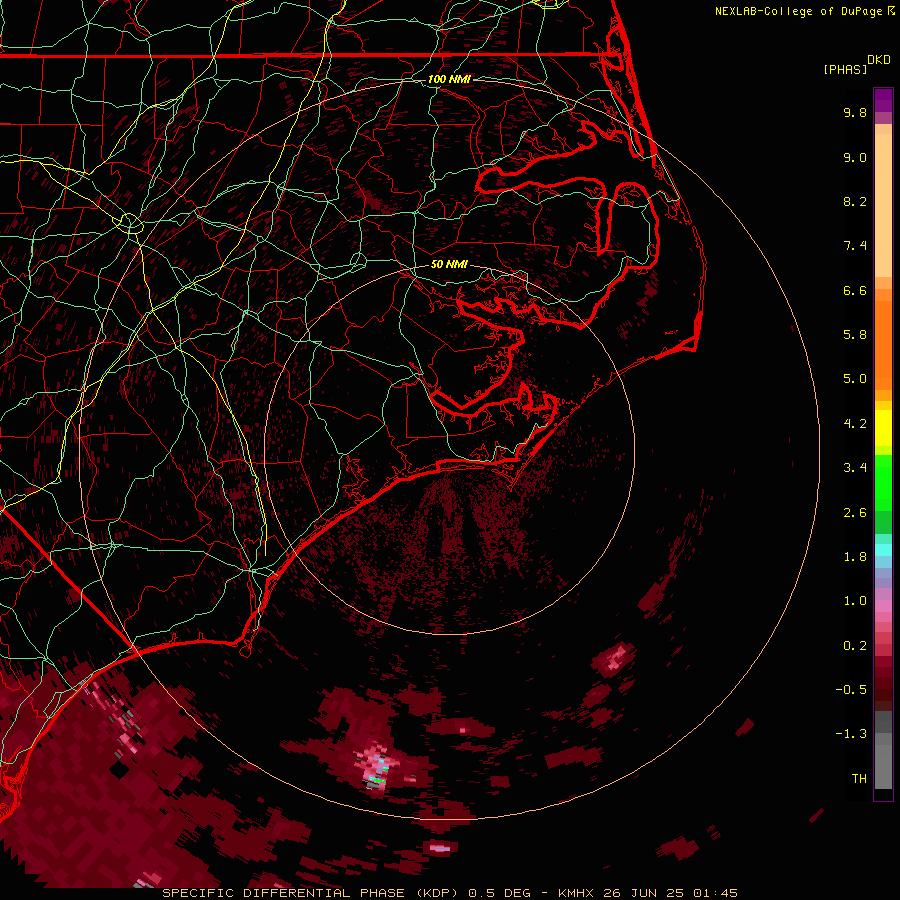Viewport: 900px width, 900px height.
Task: Click the 50 NMI range ring label
Action: (449, 264)
